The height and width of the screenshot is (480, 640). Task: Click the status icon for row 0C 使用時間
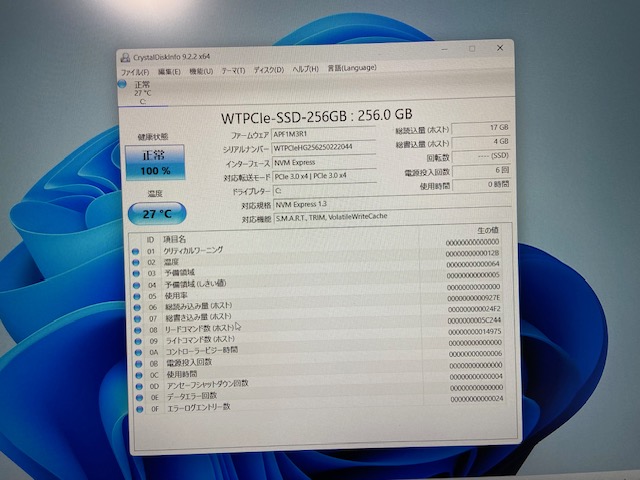point(139,375)
